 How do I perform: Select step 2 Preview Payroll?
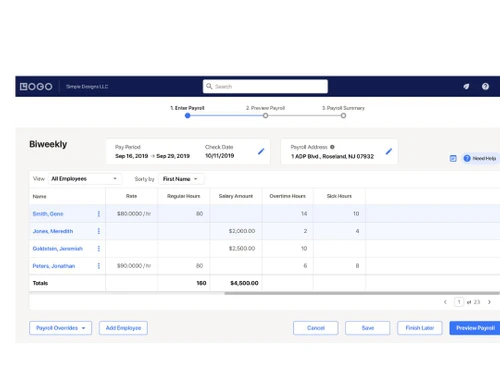coord(265,108)
